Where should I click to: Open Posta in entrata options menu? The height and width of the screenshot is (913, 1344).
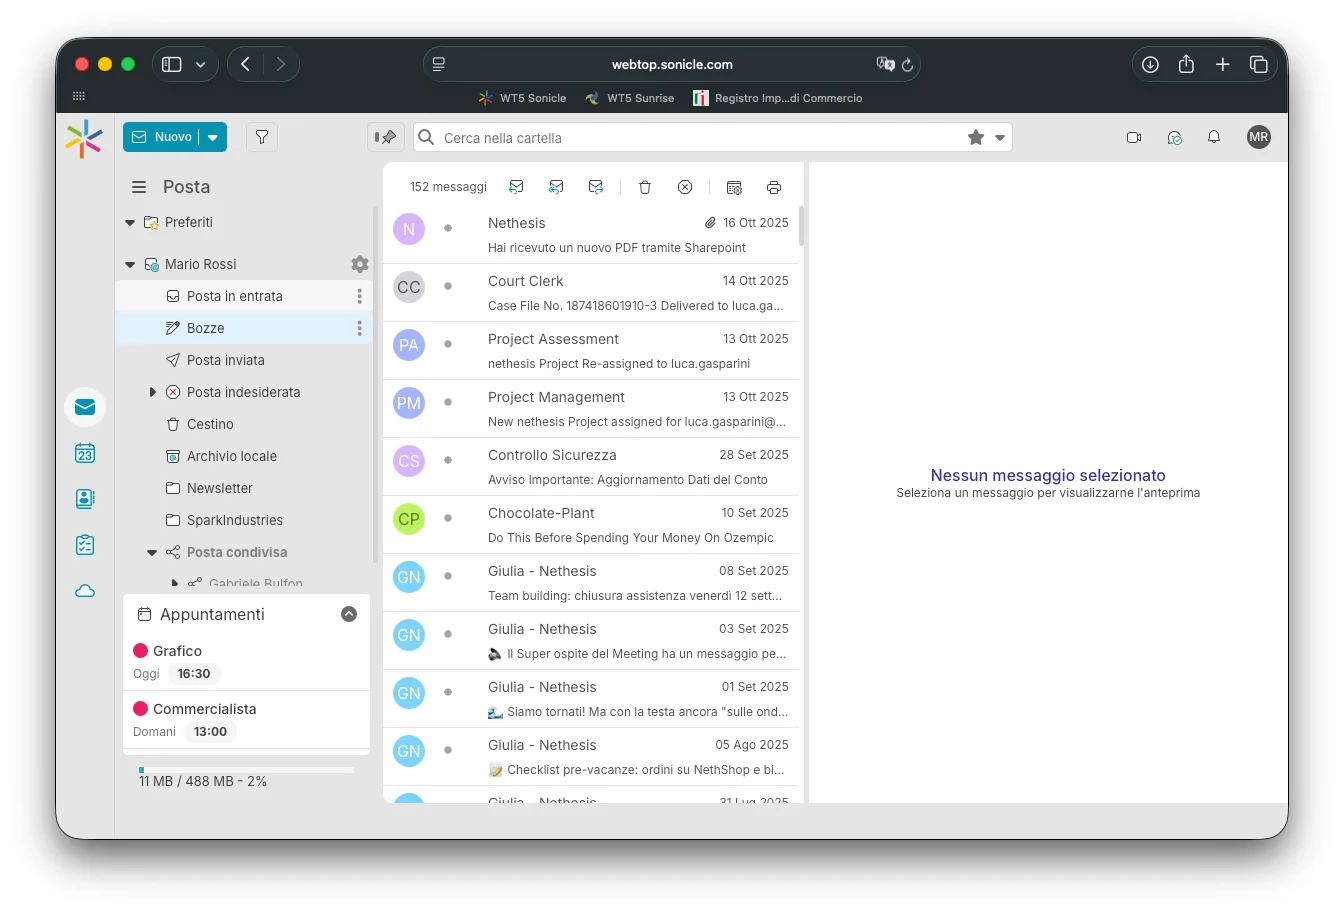coord(359,296)
